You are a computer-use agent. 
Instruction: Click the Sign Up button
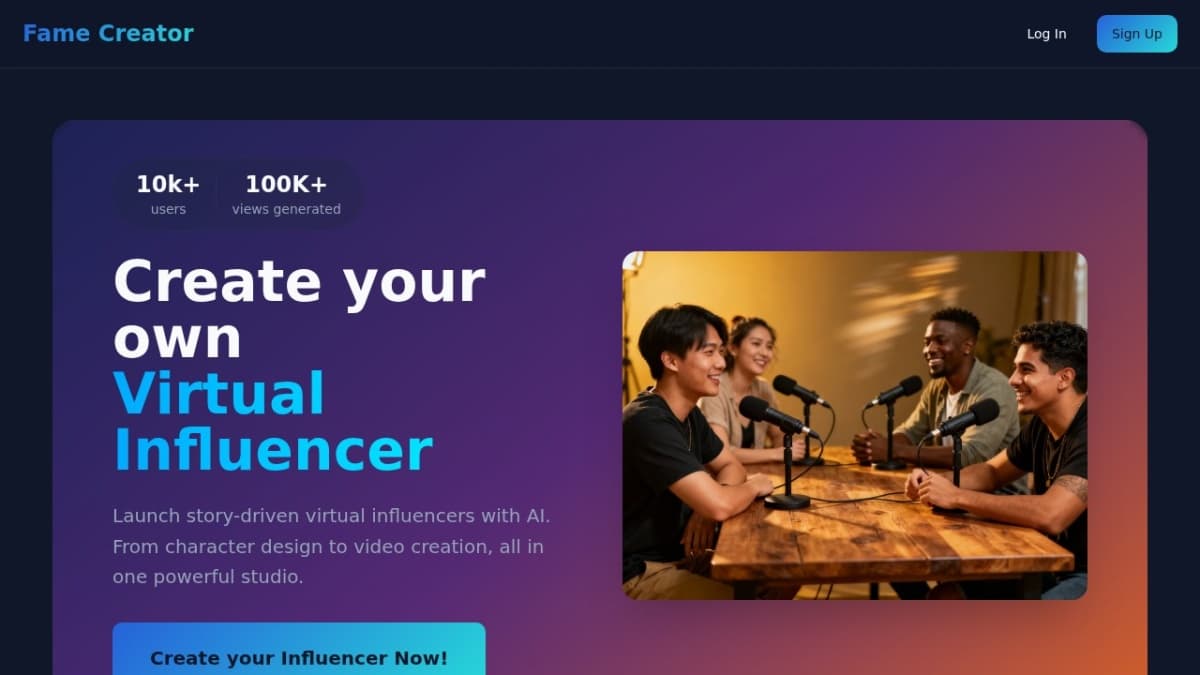point(1137,34)
